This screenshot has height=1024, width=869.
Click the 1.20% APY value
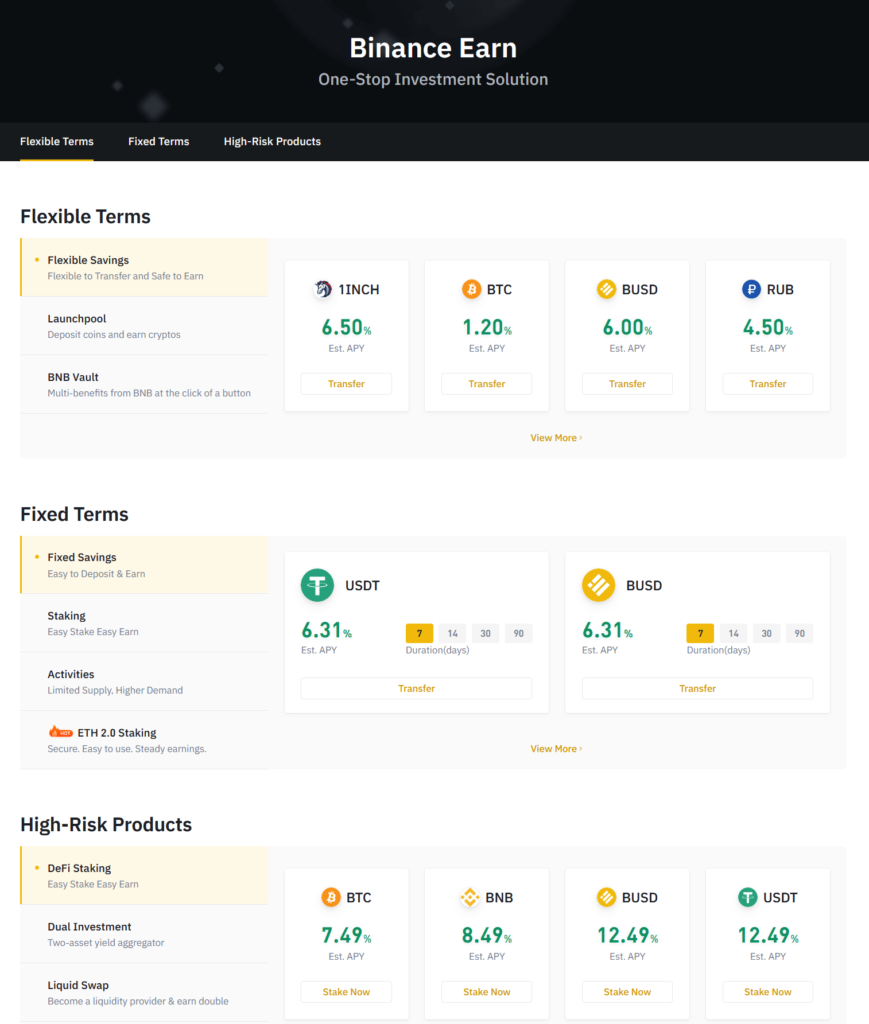pos(486,327)
